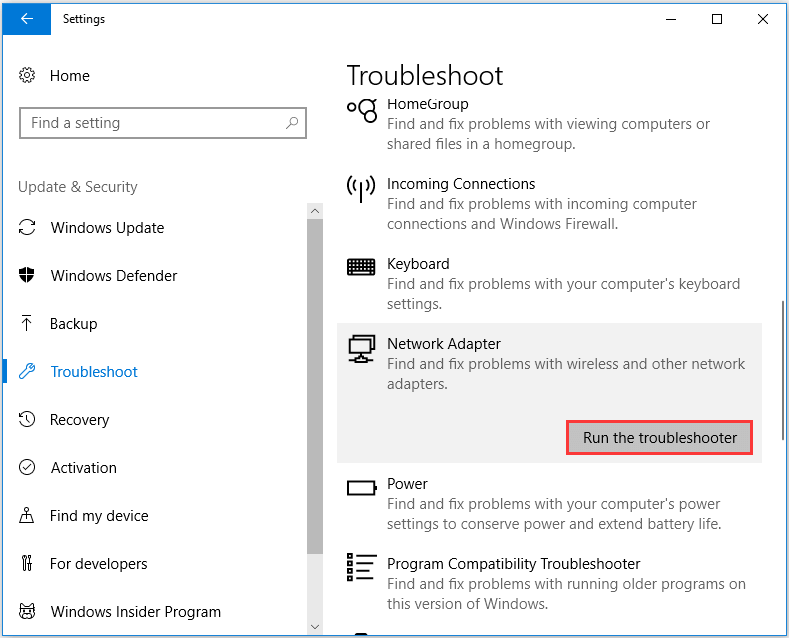Select the HomeGroup troubleshooter entry
Viewport: 789px width, 638px height.
point(549,126)
